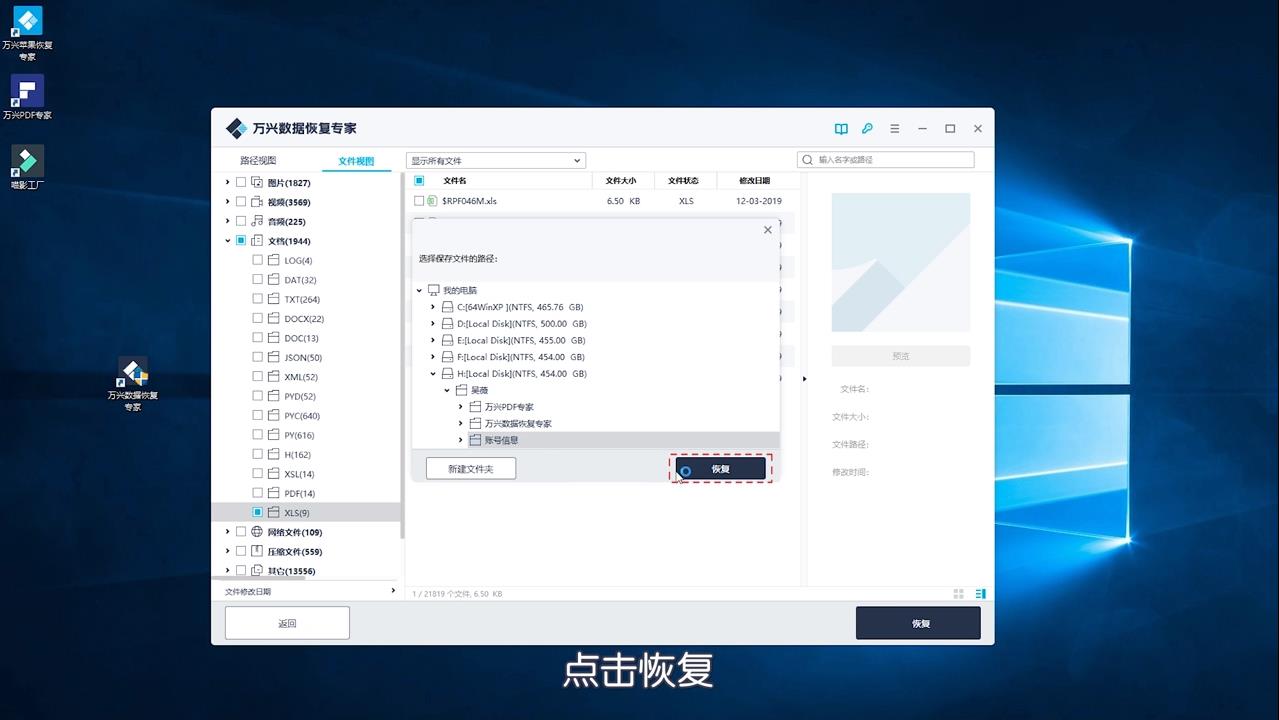Click the key activation icon
Screen dimensions: 1279x720
coord(868,129)
